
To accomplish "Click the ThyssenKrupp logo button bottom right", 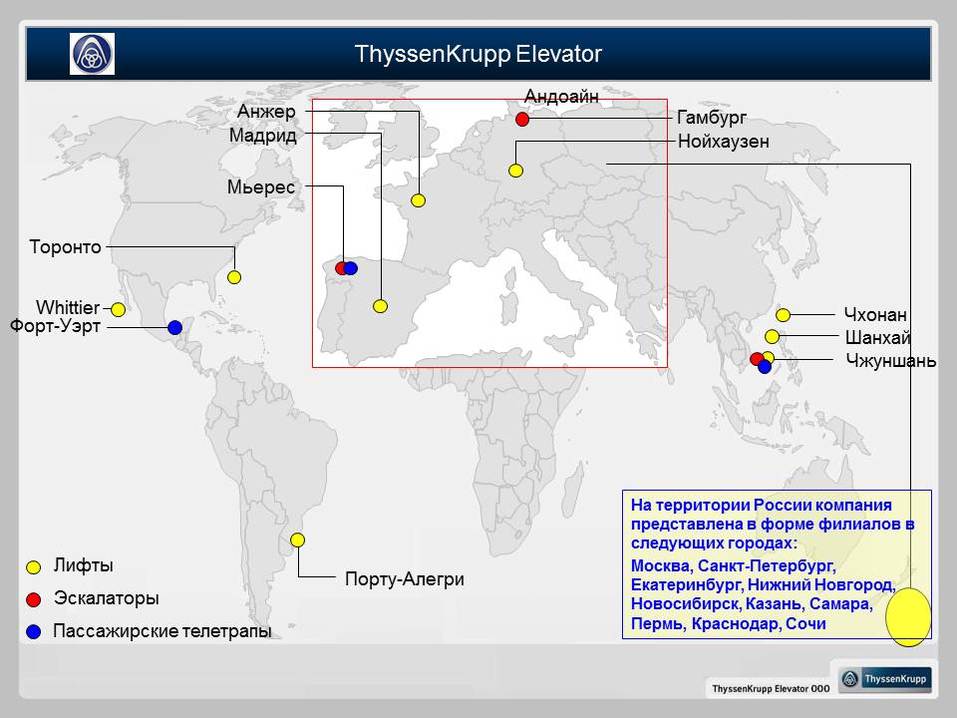I will pyautogui.click(x=884, y=679).
